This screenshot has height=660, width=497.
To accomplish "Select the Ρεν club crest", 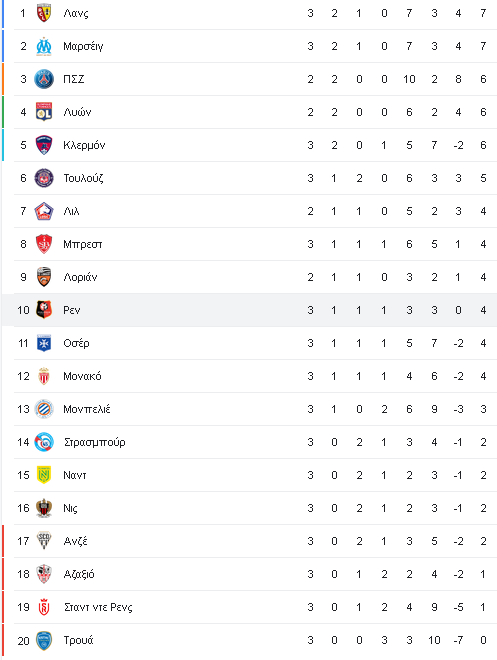I will pyautogui.click(x=44, y=310).
